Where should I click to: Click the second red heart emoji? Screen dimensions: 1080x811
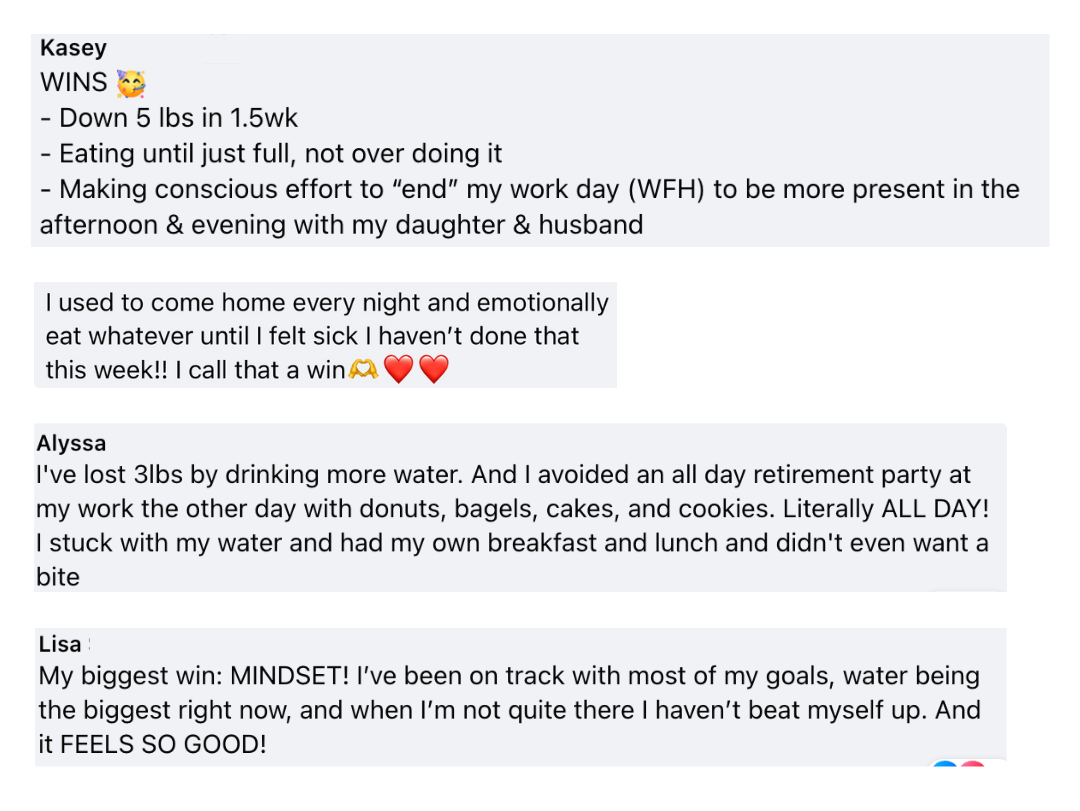tap(433, 369)
